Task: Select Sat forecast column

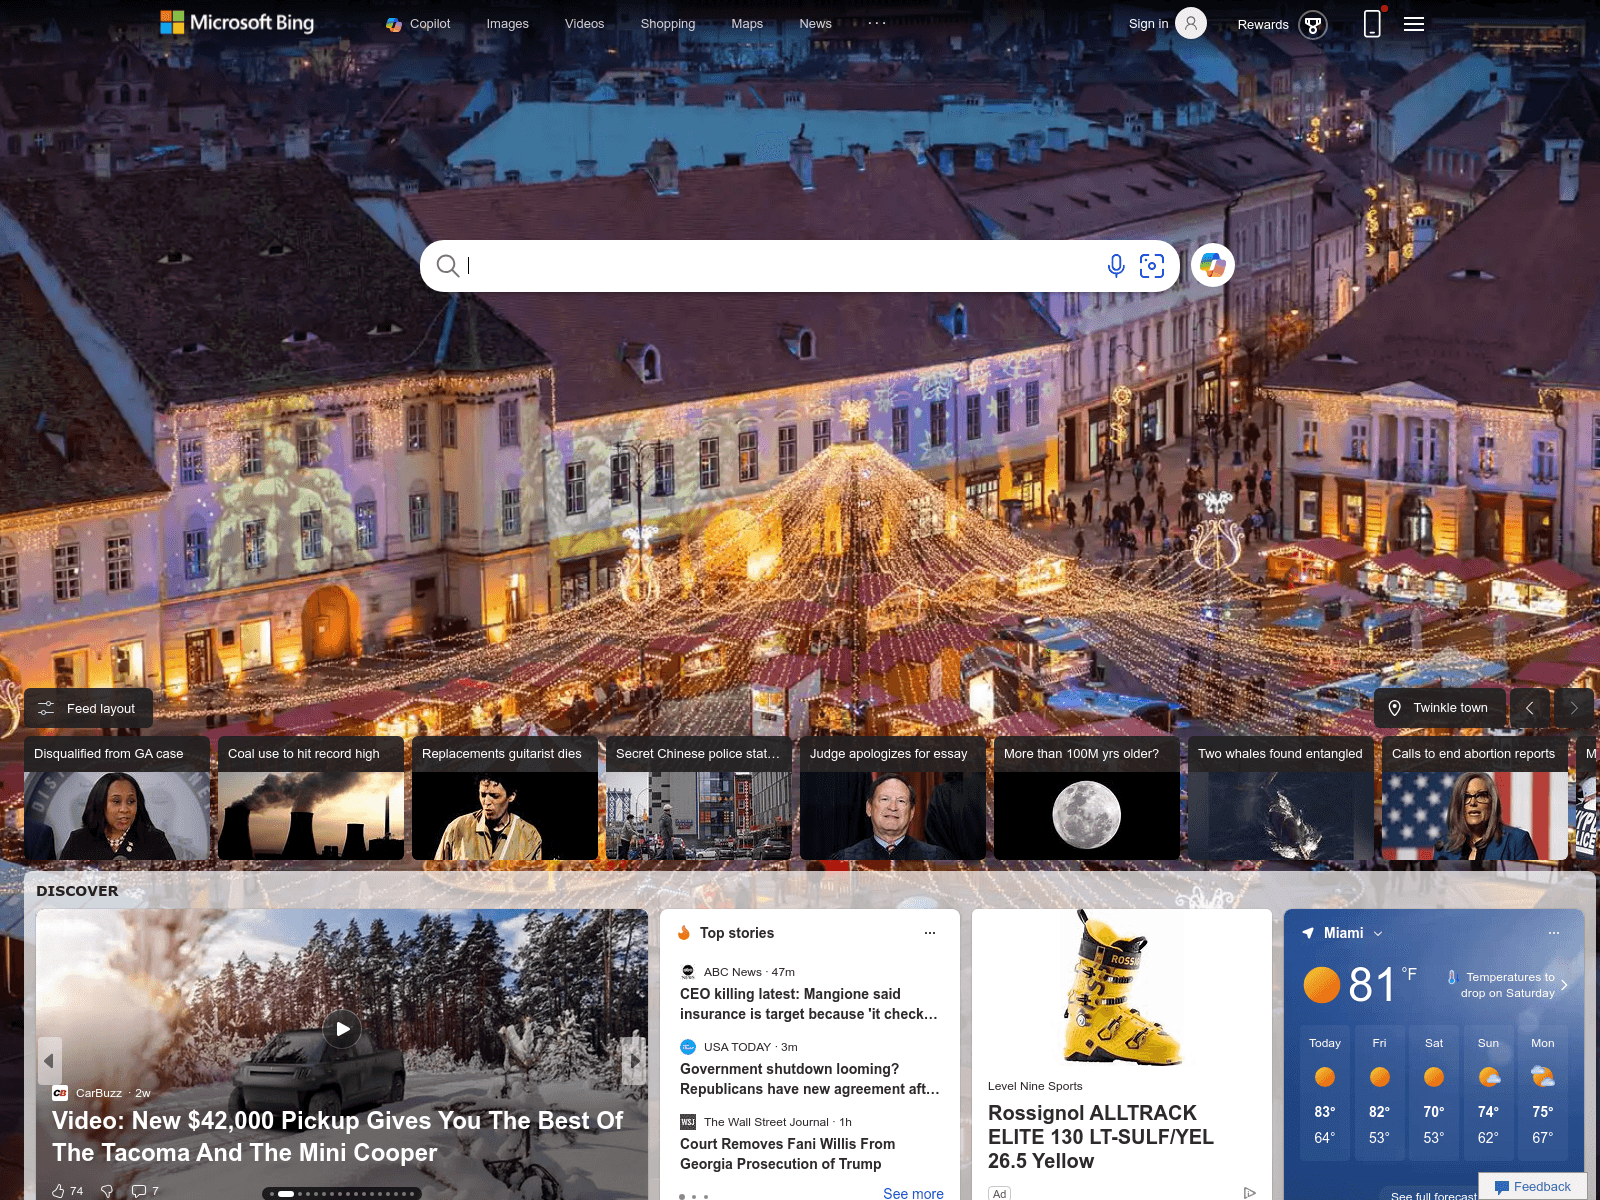Action: click(1434, 1092)
